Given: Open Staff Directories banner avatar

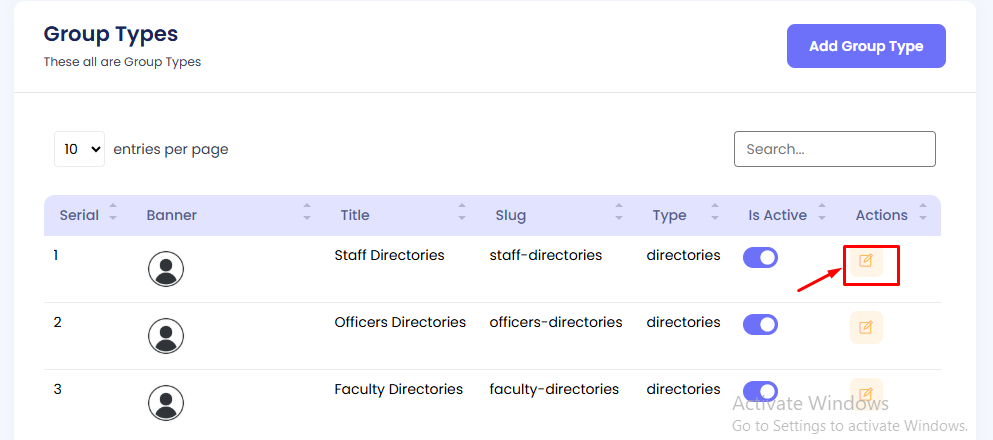Looking at the screenshot, I should point(166,269).
